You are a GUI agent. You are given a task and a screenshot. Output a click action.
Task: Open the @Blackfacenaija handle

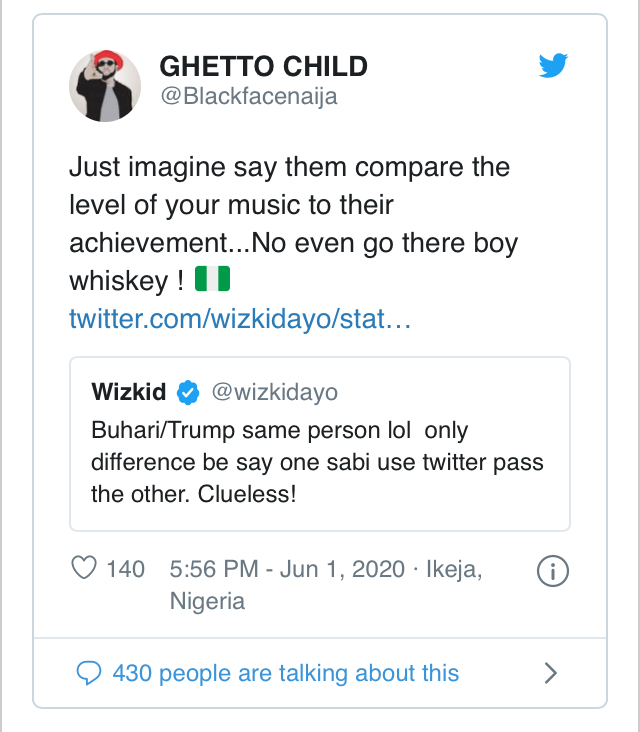click(x=248, y=97)
